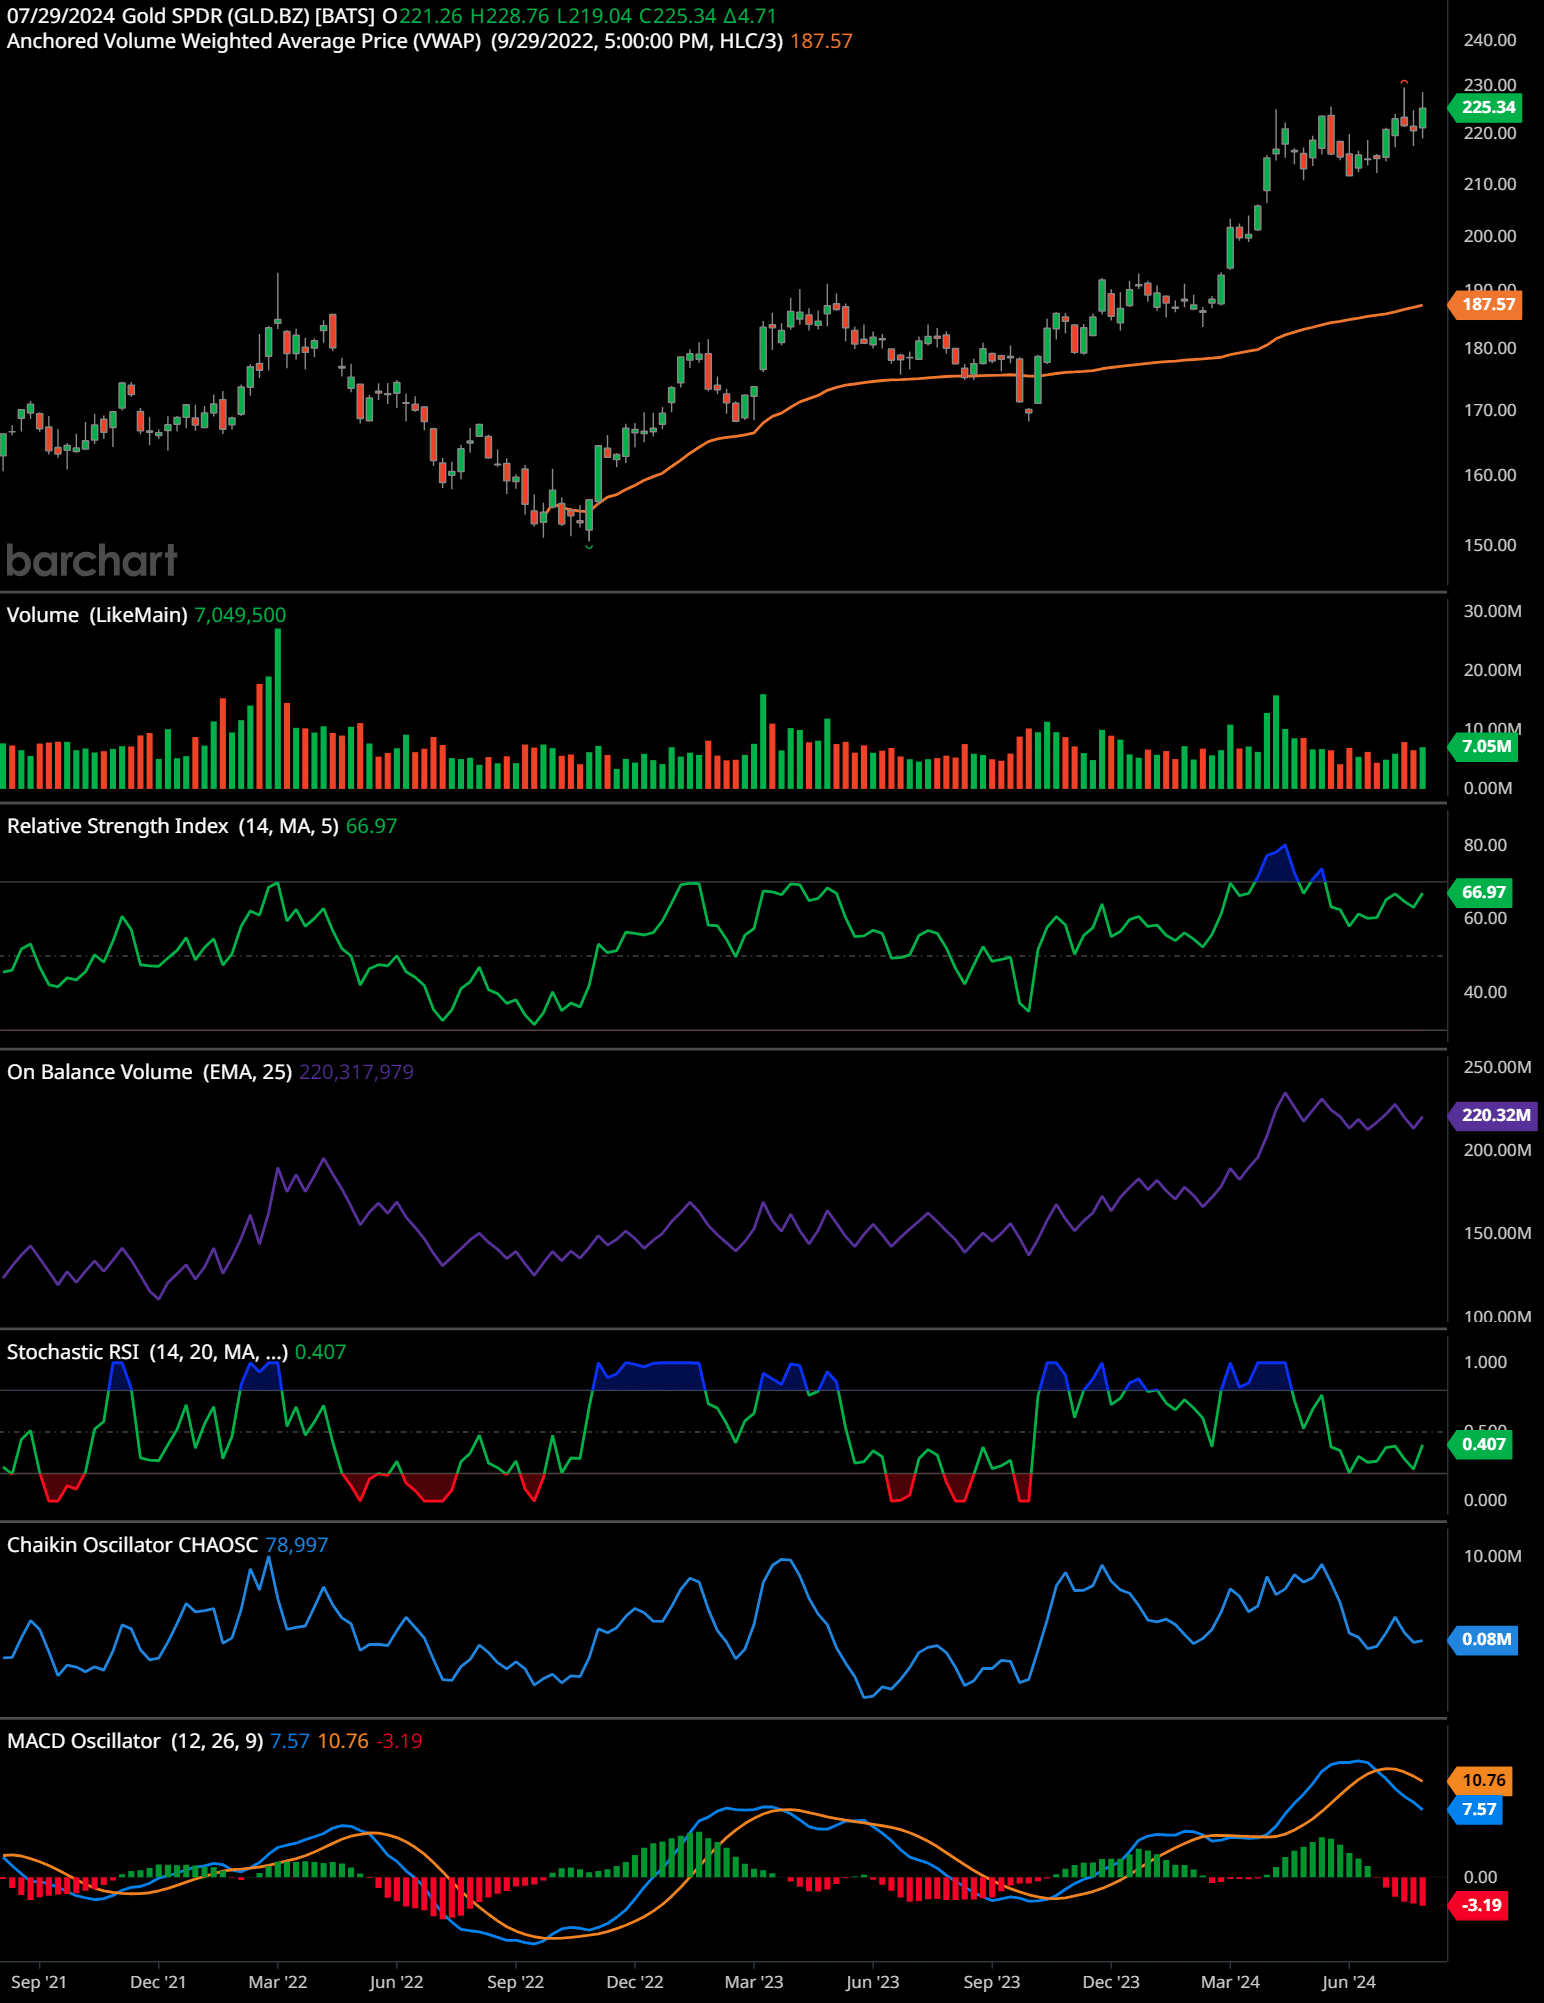The width and height of the screenshot is (1544, 2003).
Task: Click the Mar '22 date axis label
Action: [x=278, y=1982]
